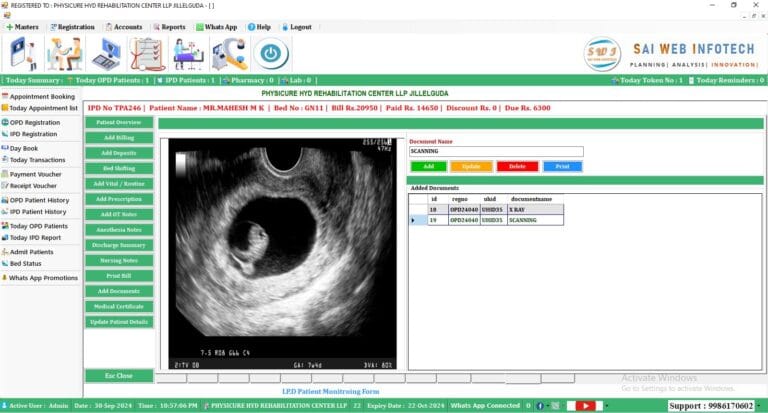Click the ultrasound scan image preview
This screenshot has height=413, width=768.
(283, 253)
